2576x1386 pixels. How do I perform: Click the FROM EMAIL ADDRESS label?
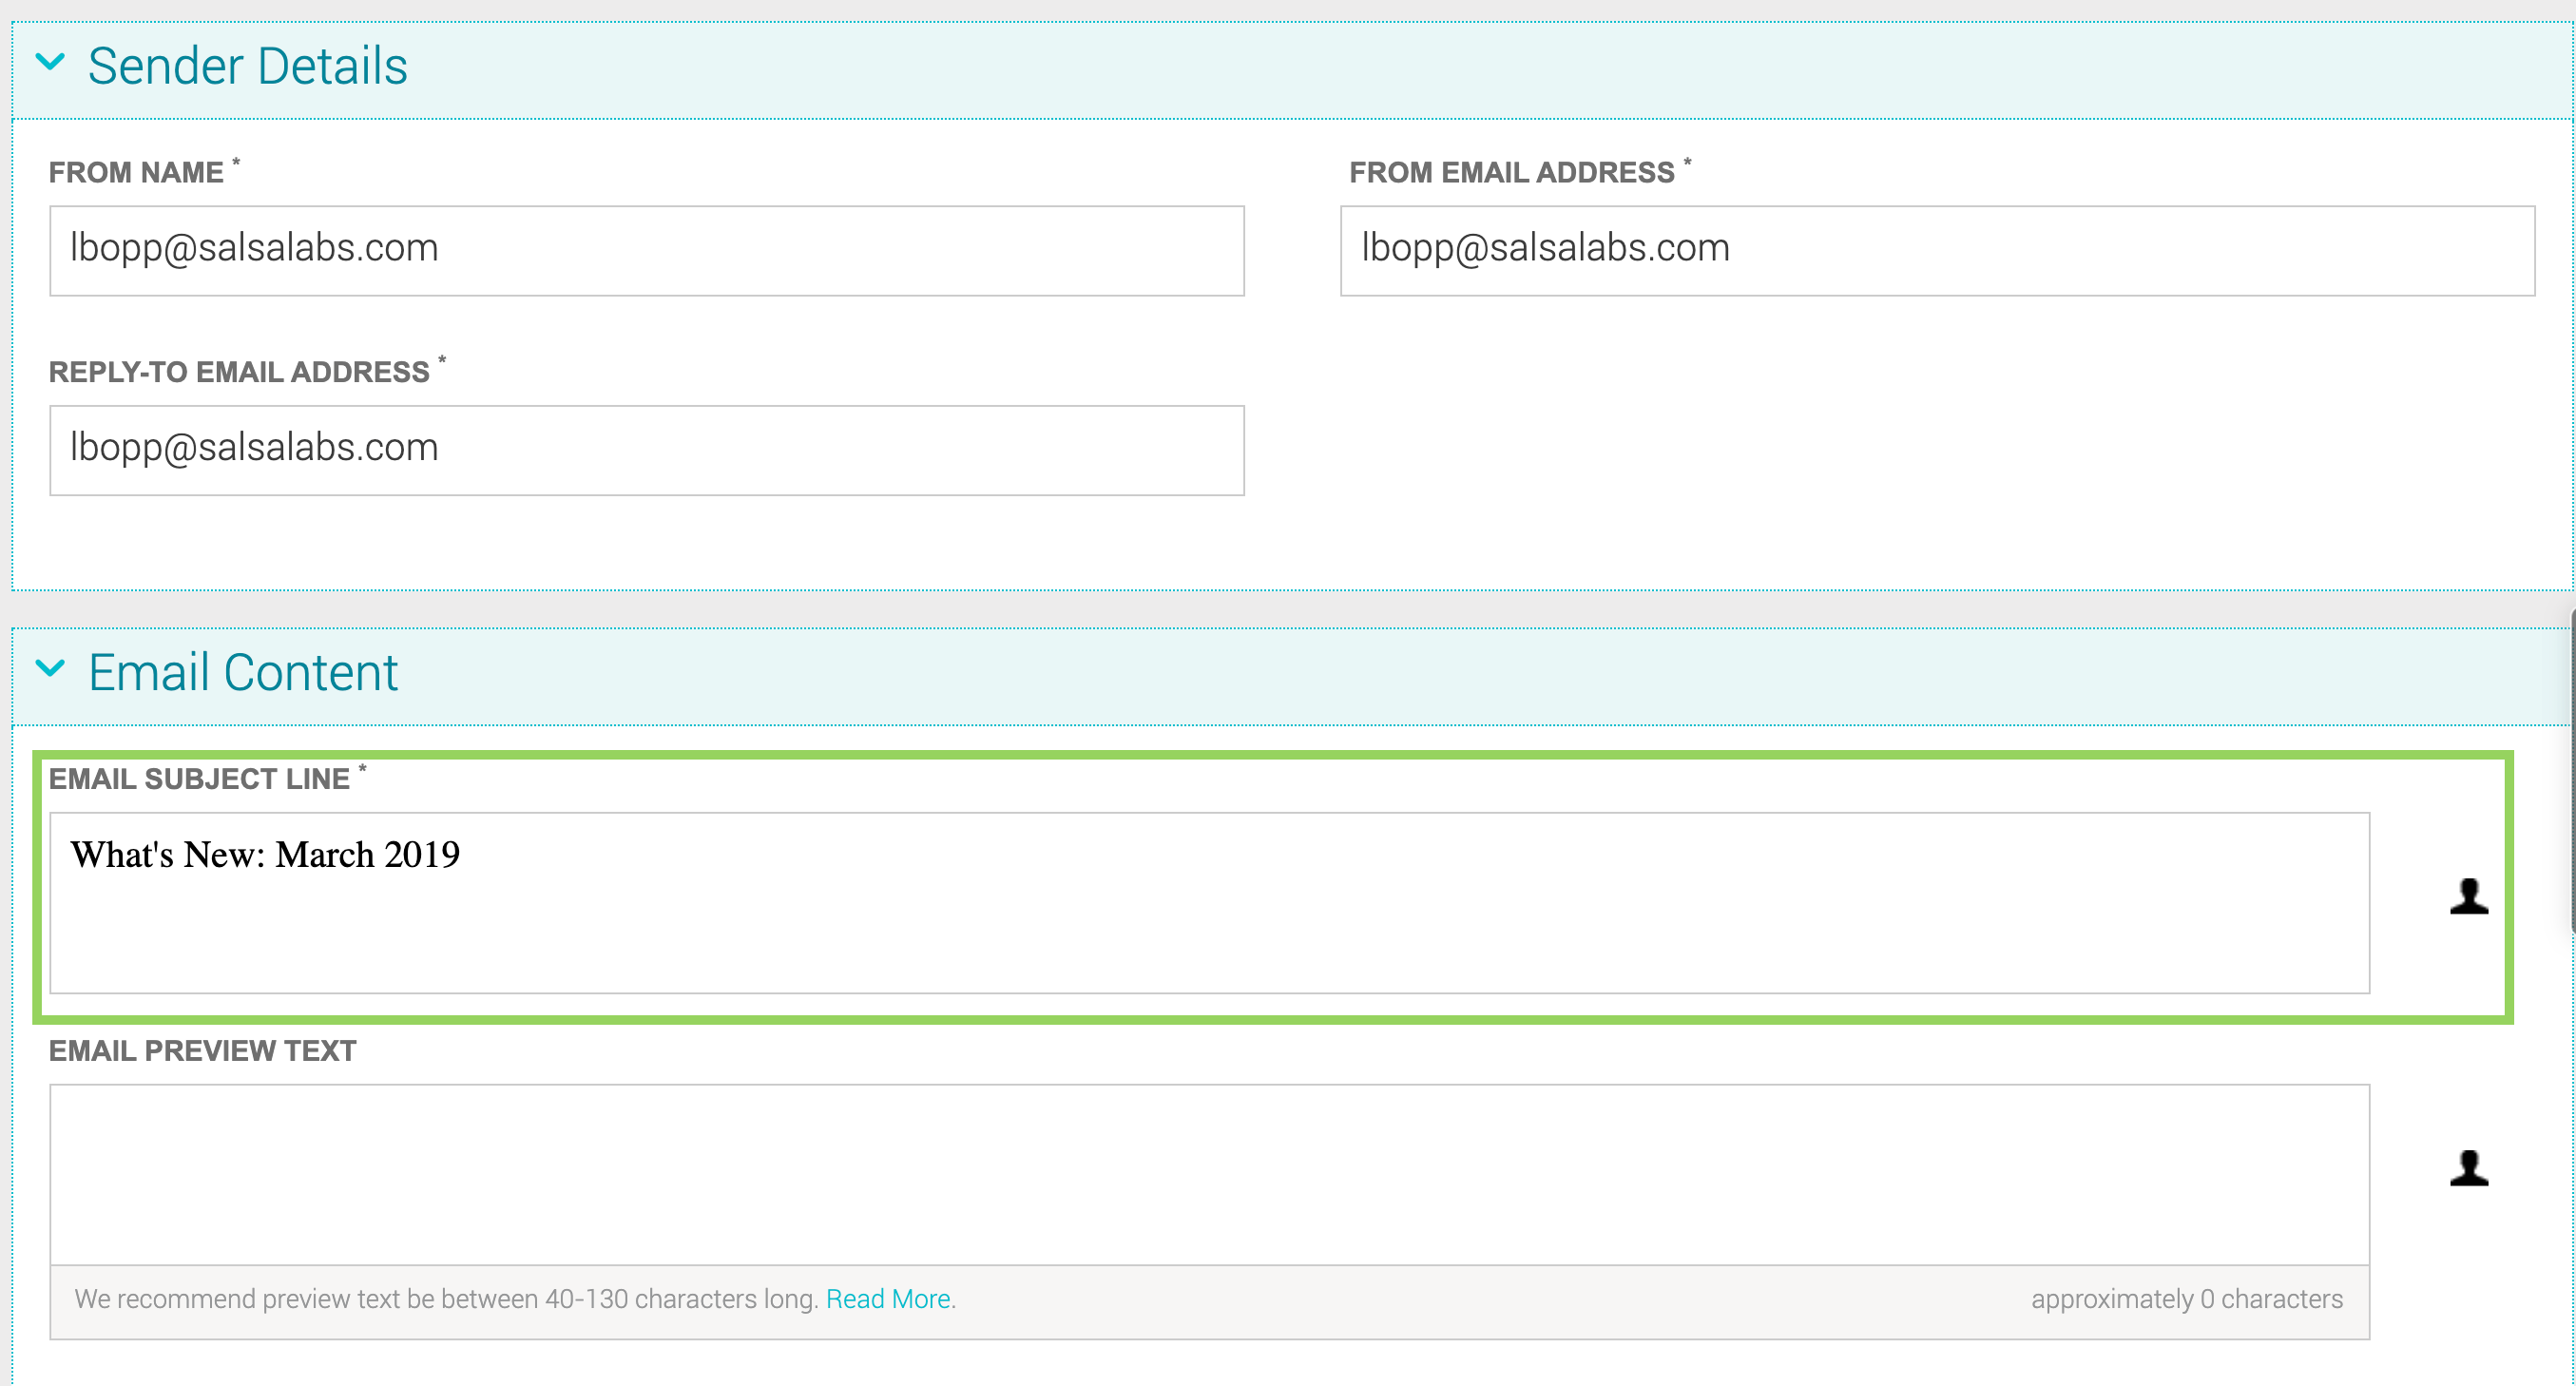point(1511,172)
